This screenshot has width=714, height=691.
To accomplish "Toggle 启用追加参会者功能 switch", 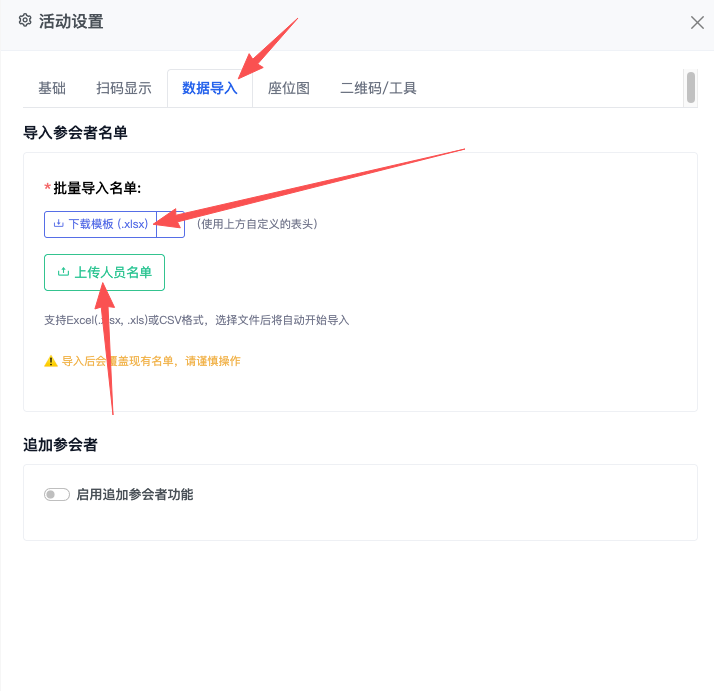I will click(x=57, y=494).
